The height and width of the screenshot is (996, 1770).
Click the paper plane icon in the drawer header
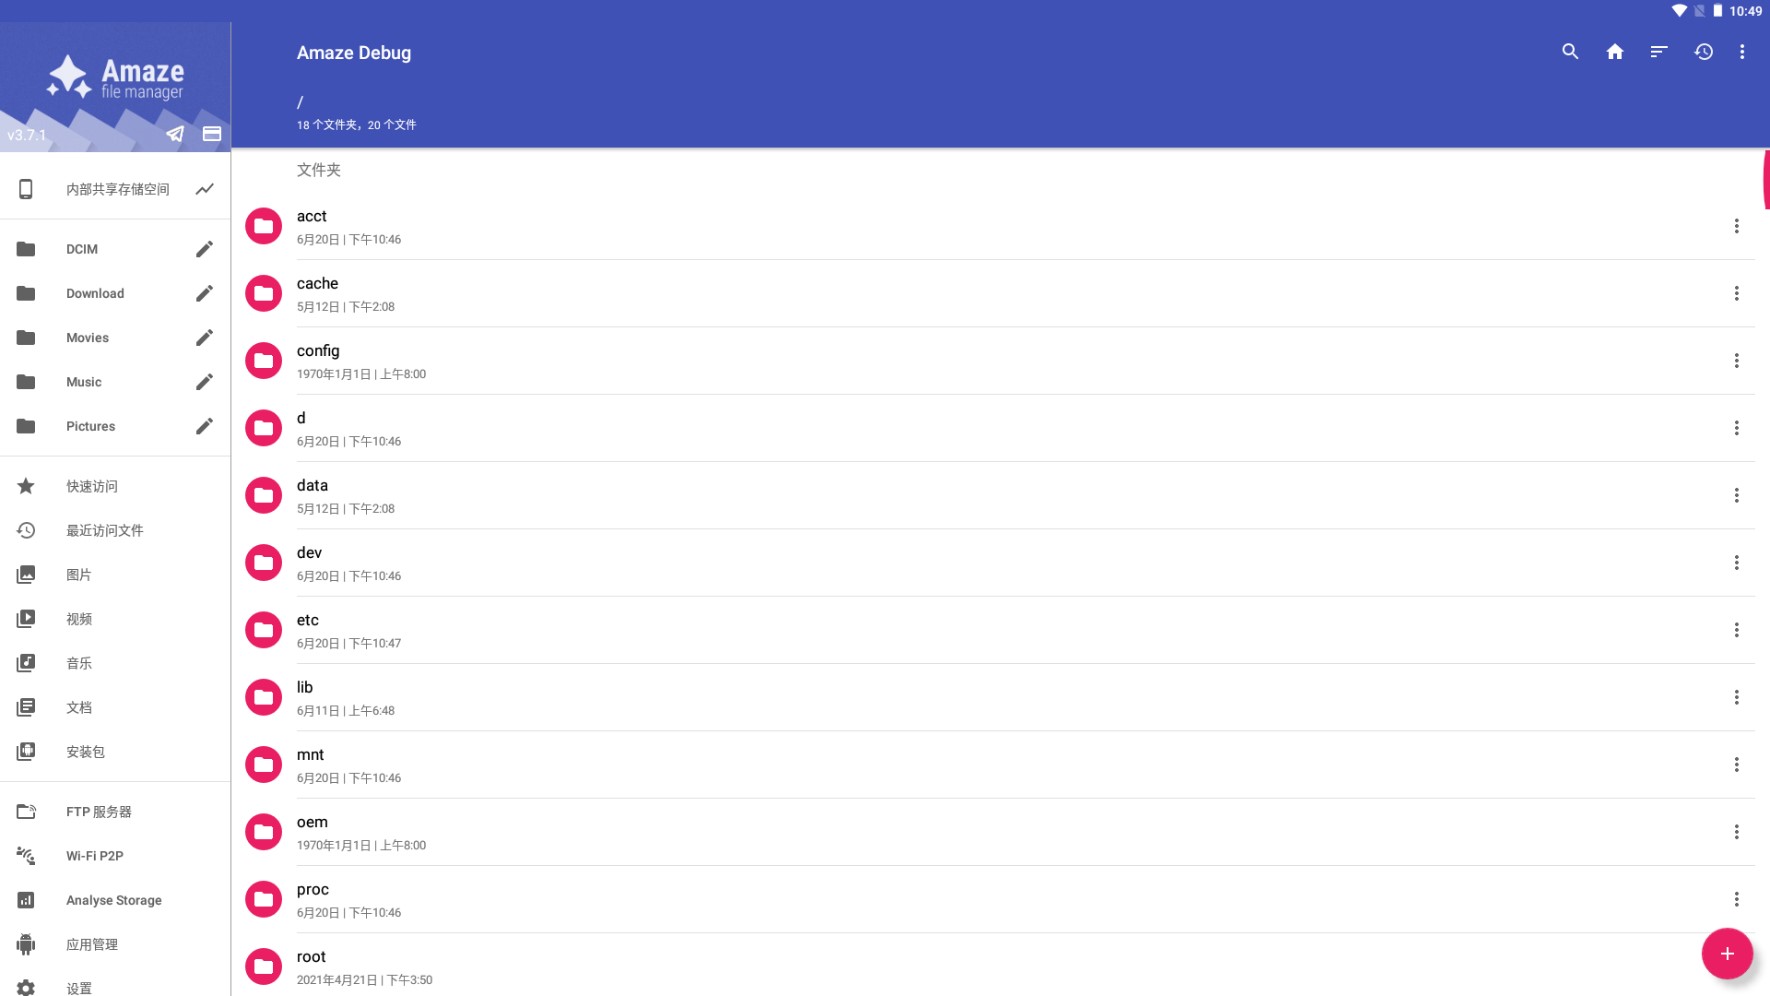point(175,132)
